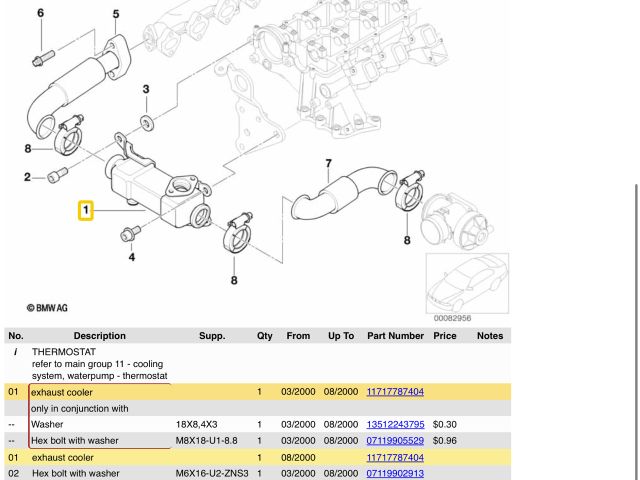Open part number link 07119905529
Image resolution: width=640 pixels, height=480 pixels.
(395, 440)
